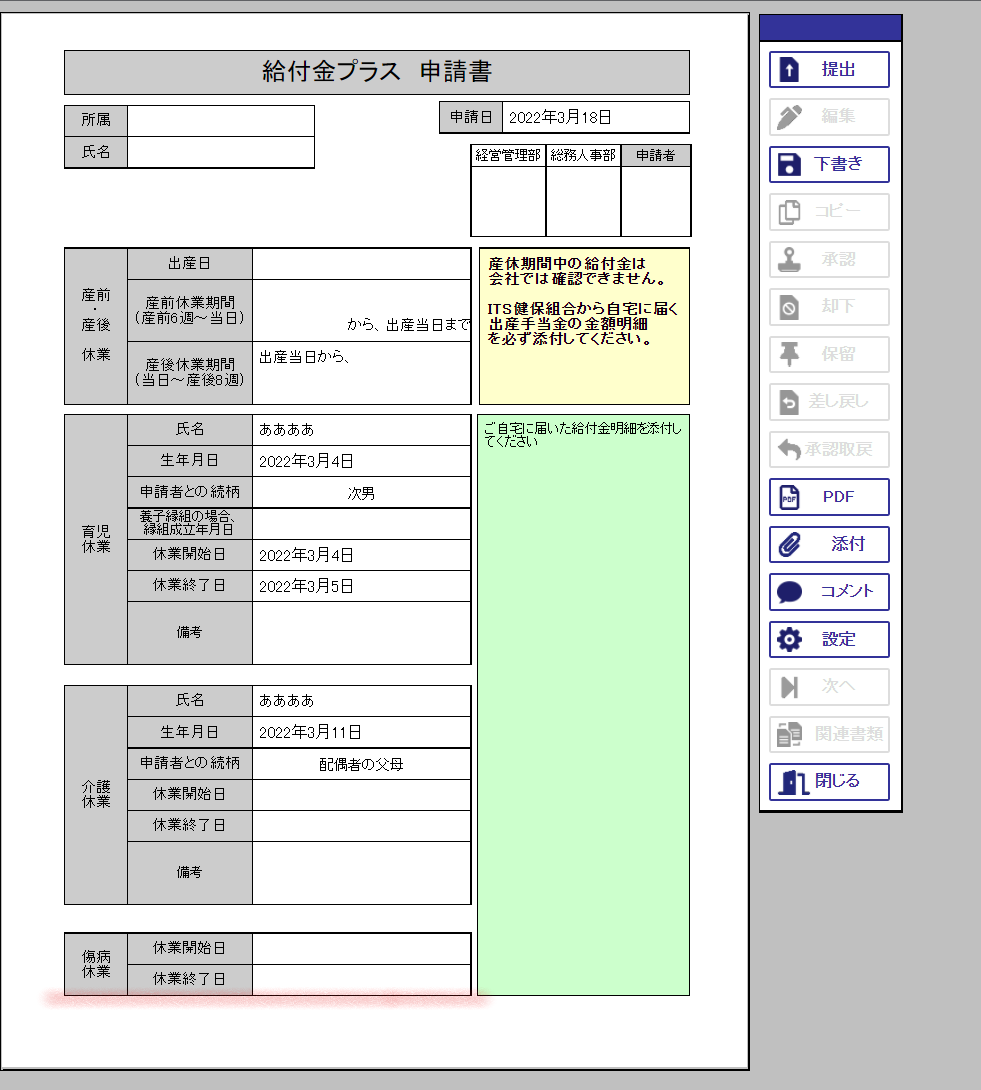Click the PDF file icon
Screen dimensions: 981x1090
[x=789, y=497]
